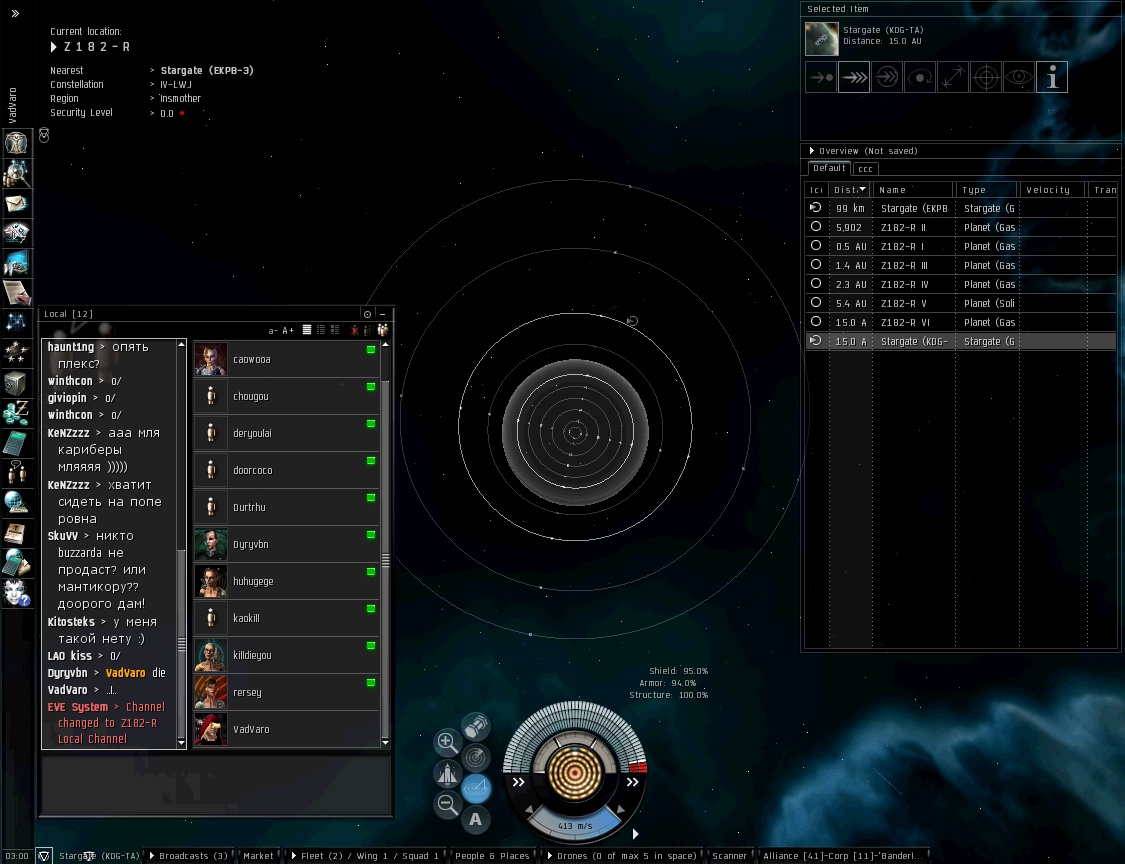This screenshot has width=1125, height=864.
Task: Open People & Places bottom bar tab
Action: (492, 855)
